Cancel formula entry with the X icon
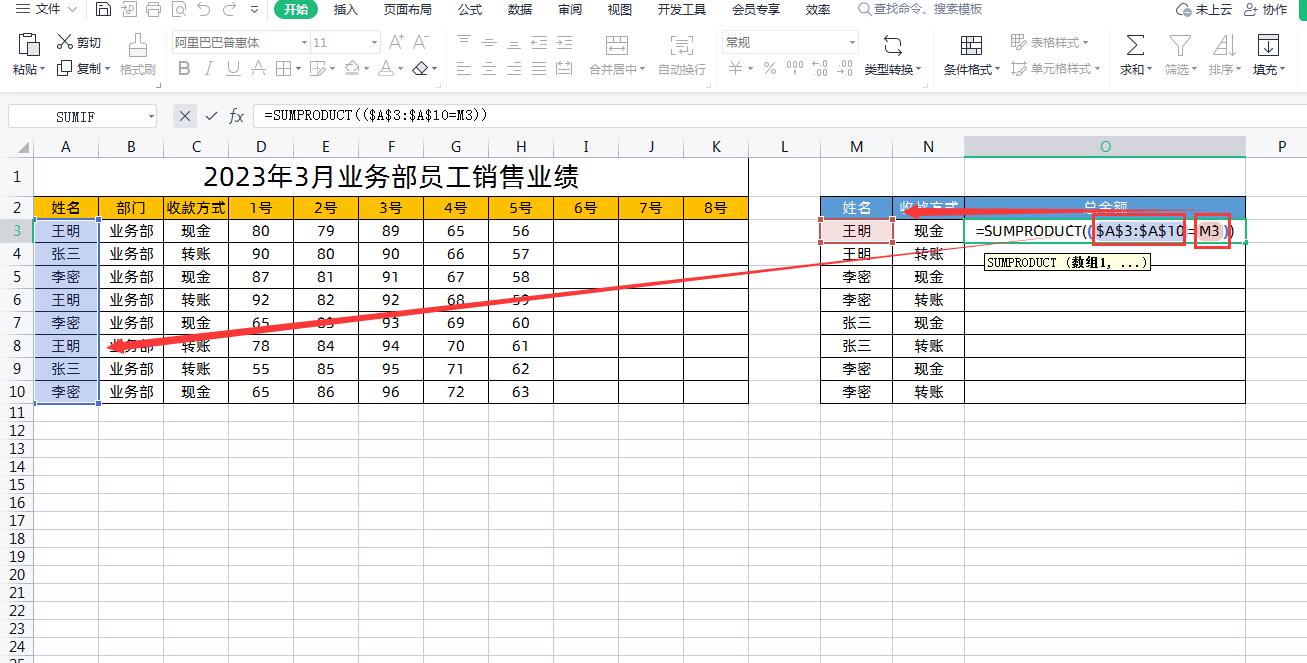 (x=184, y=115)
